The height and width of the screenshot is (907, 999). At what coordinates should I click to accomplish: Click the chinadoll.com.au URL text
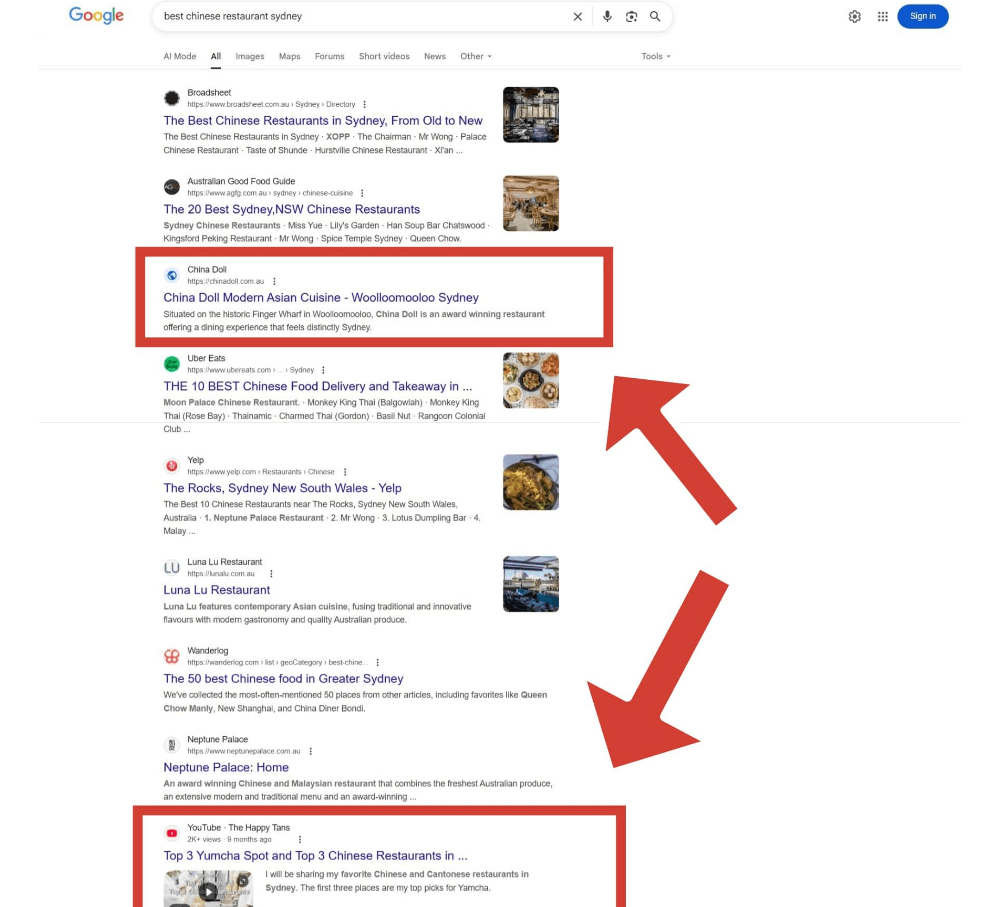click(226, 282)
